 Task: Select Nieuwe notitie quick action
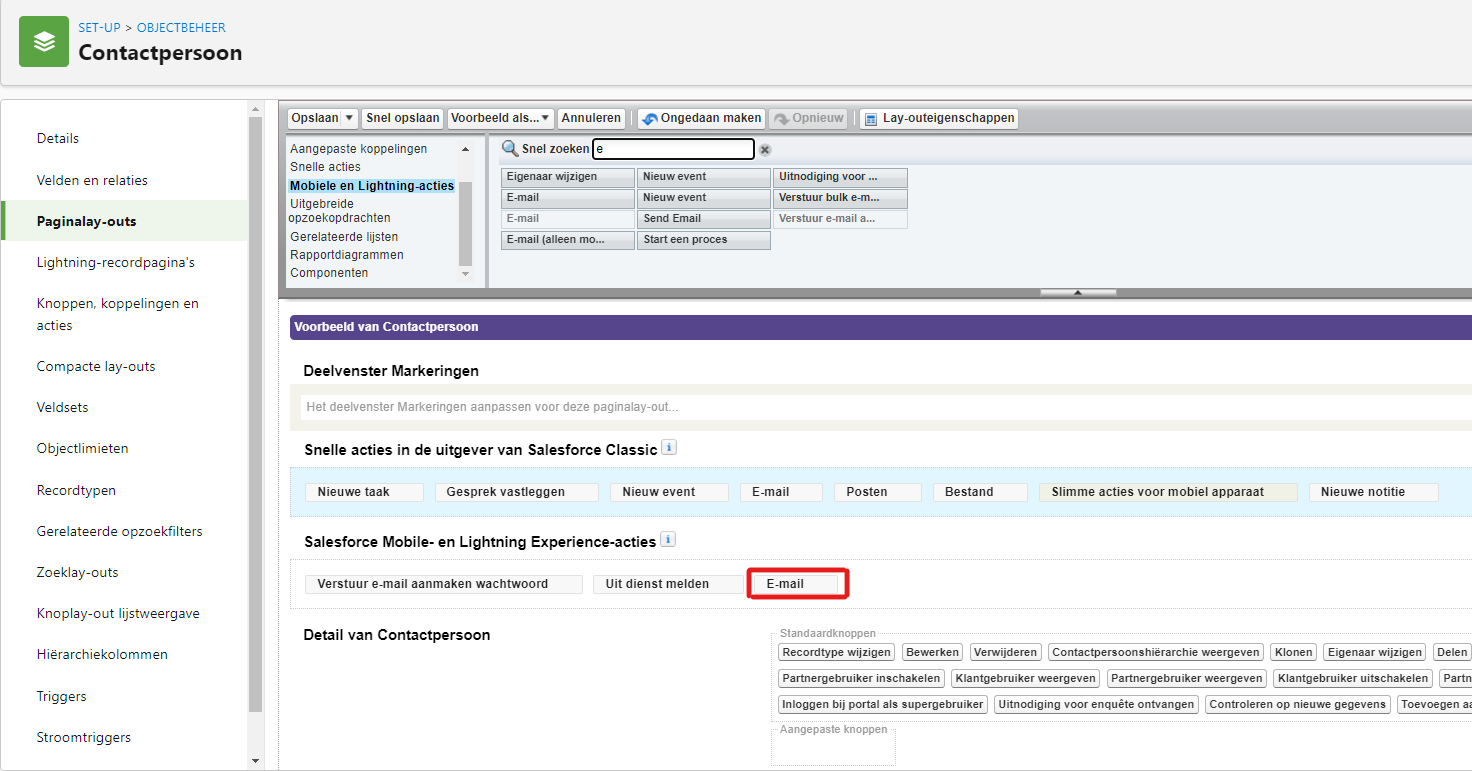[x=1373, y=492]
